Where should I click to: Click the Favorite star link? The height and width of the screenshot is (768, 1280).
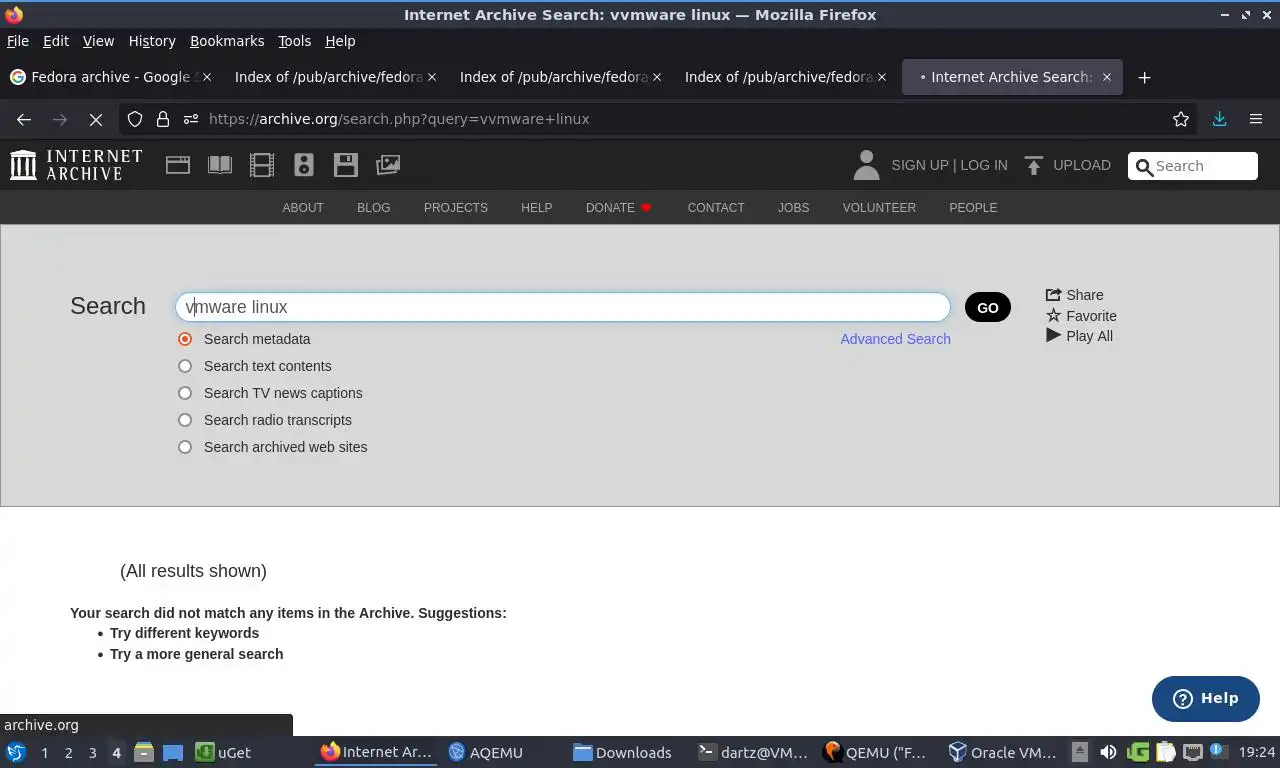pyautogui.click(x=1081, y=316)
